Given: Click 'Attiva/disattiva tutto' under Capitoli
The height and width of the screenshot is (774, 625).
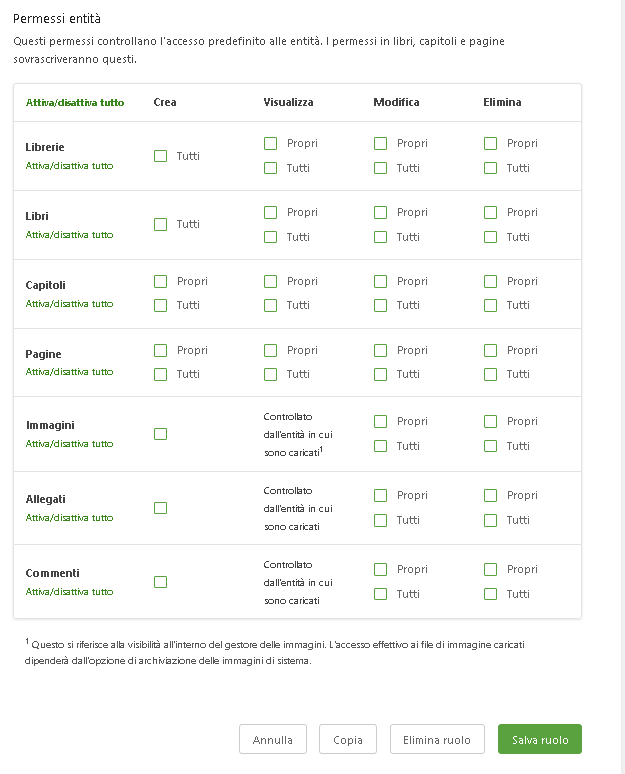Looking at the screenshot, I should [x=69, y=304].
